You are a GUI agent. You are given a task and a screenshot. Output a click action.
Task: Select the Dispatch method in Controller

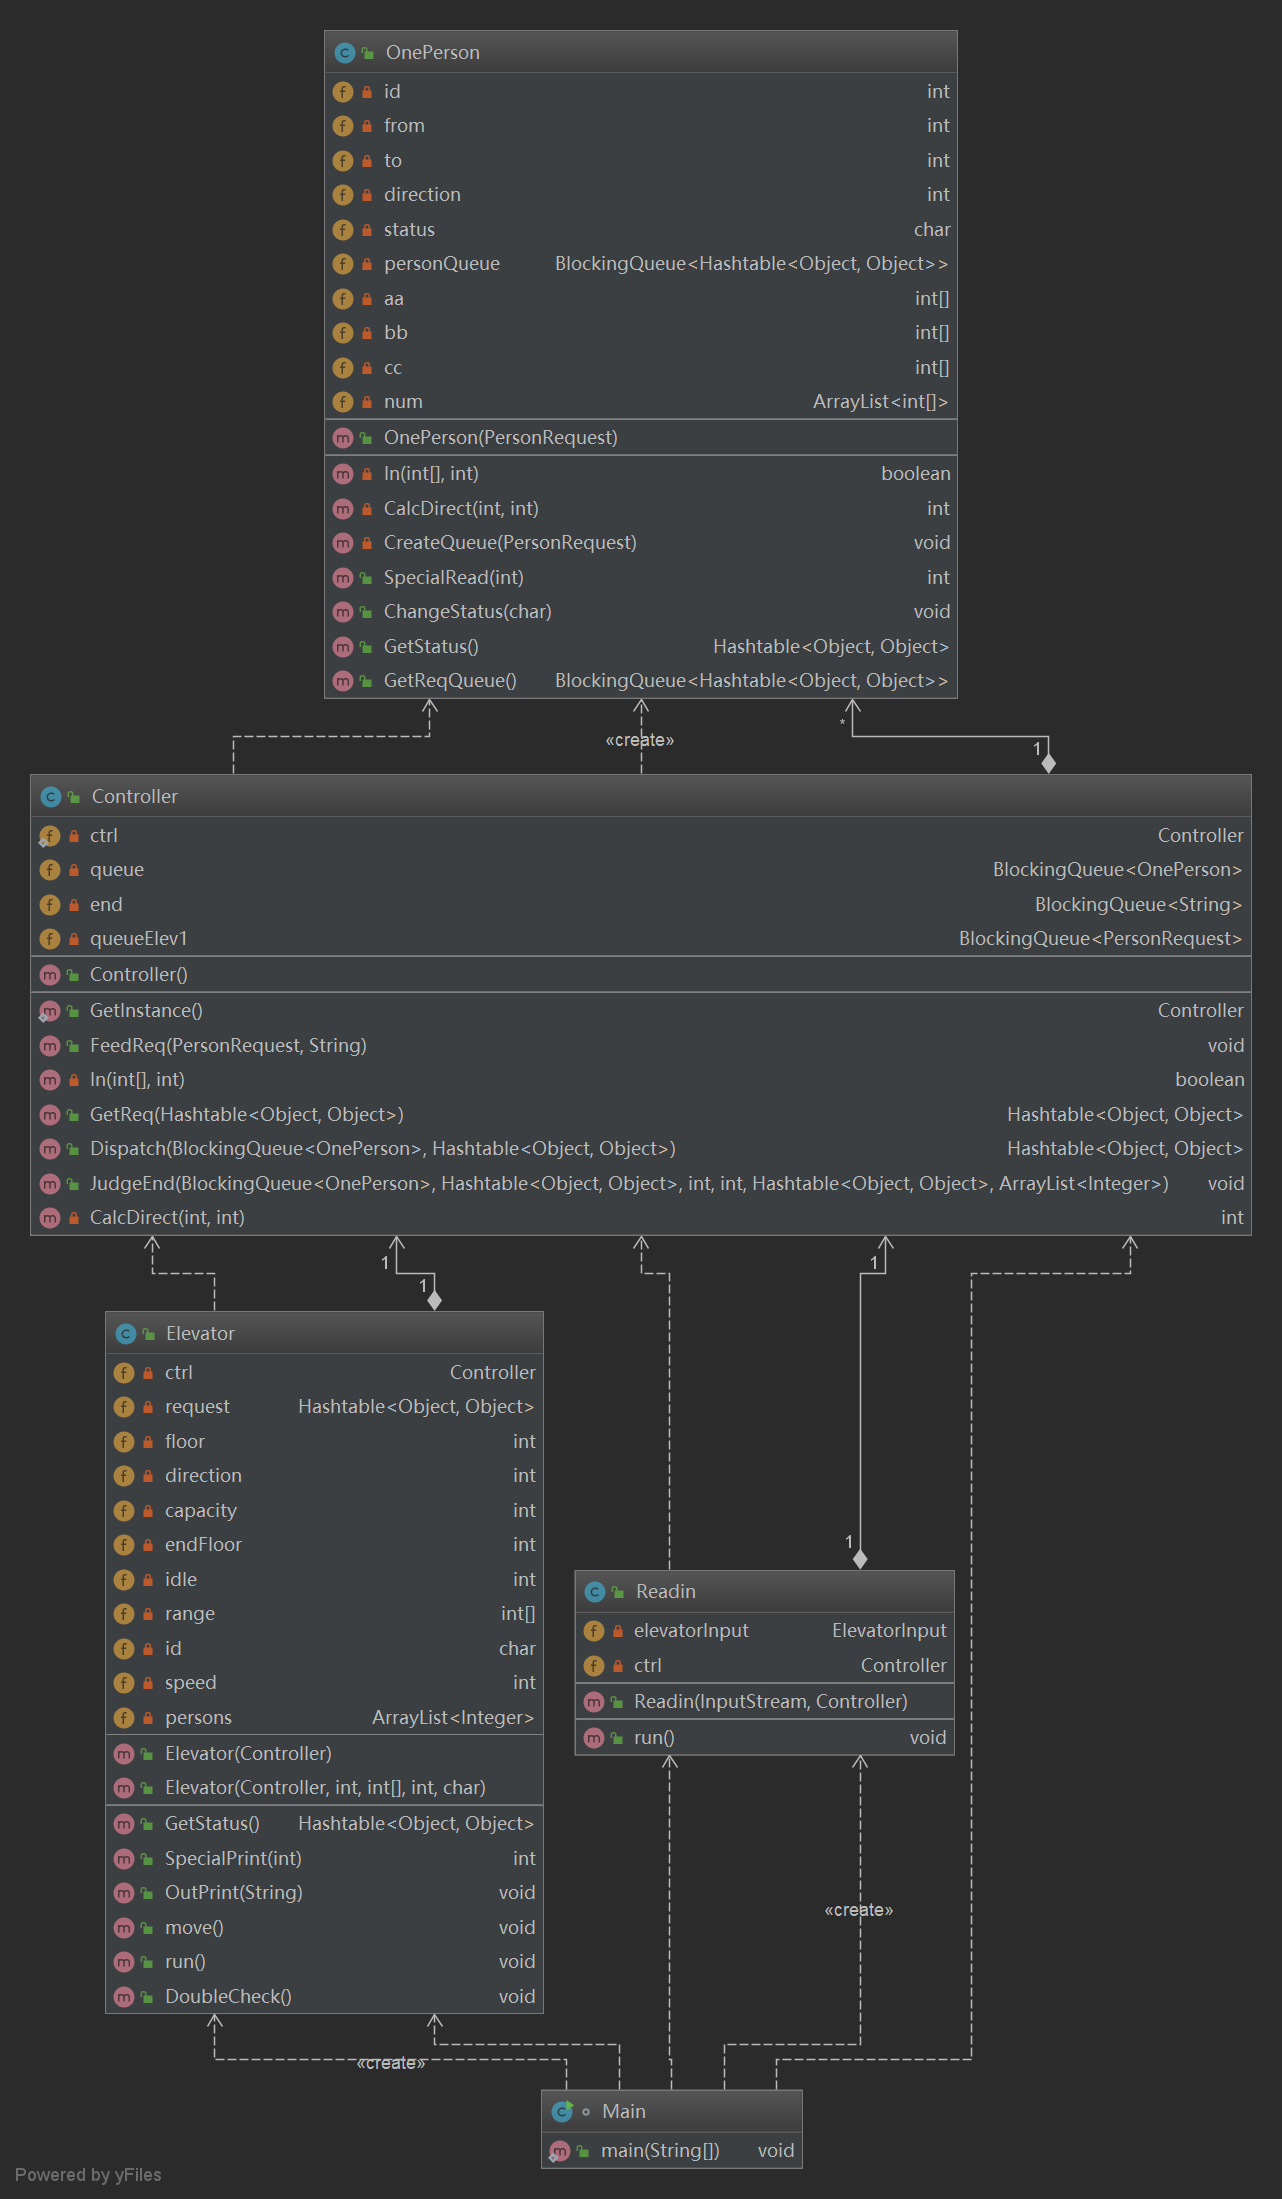point(641,1149)
